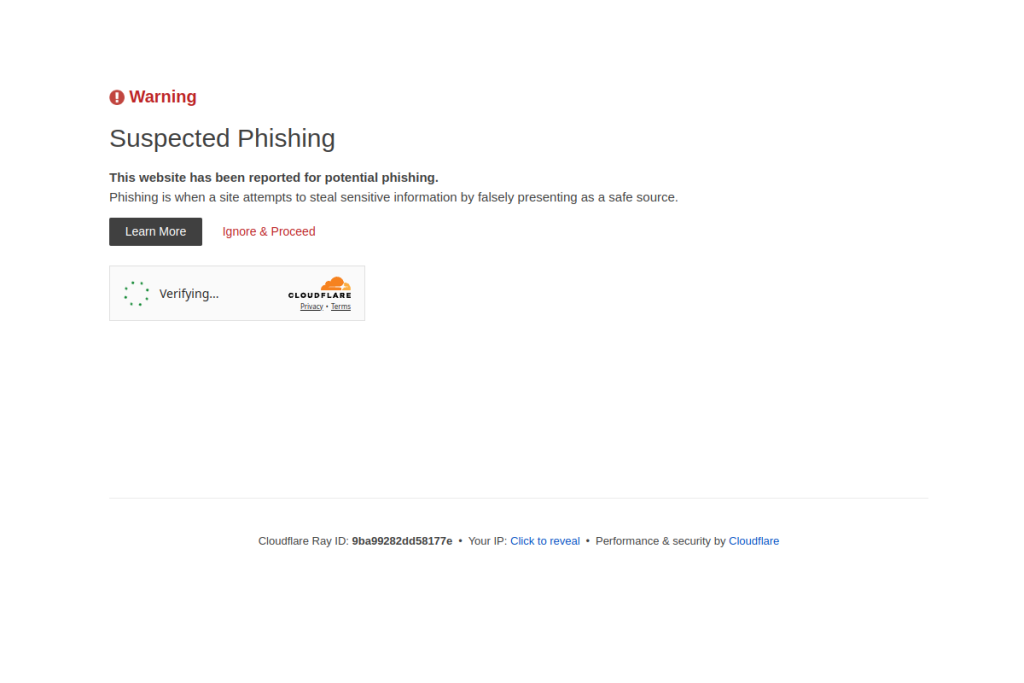Click the Verifying... status text
Image resolution: width=1024 pixels, height=683 pixels.
tap(189, 294)
